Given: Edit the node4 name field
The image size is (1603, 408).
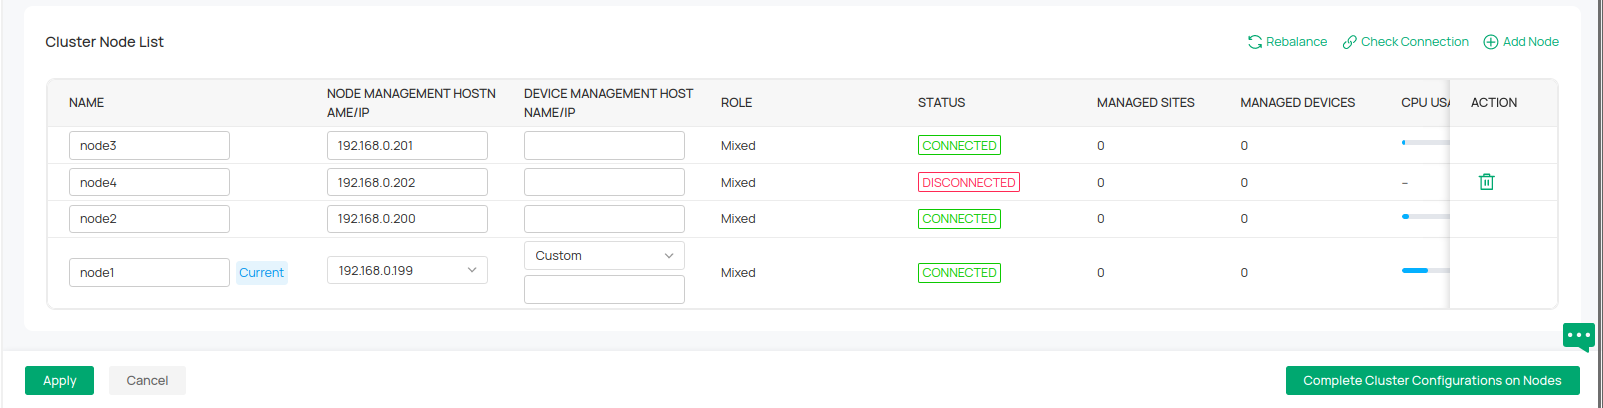Looking at the screenshot, I should click(149, 183).
